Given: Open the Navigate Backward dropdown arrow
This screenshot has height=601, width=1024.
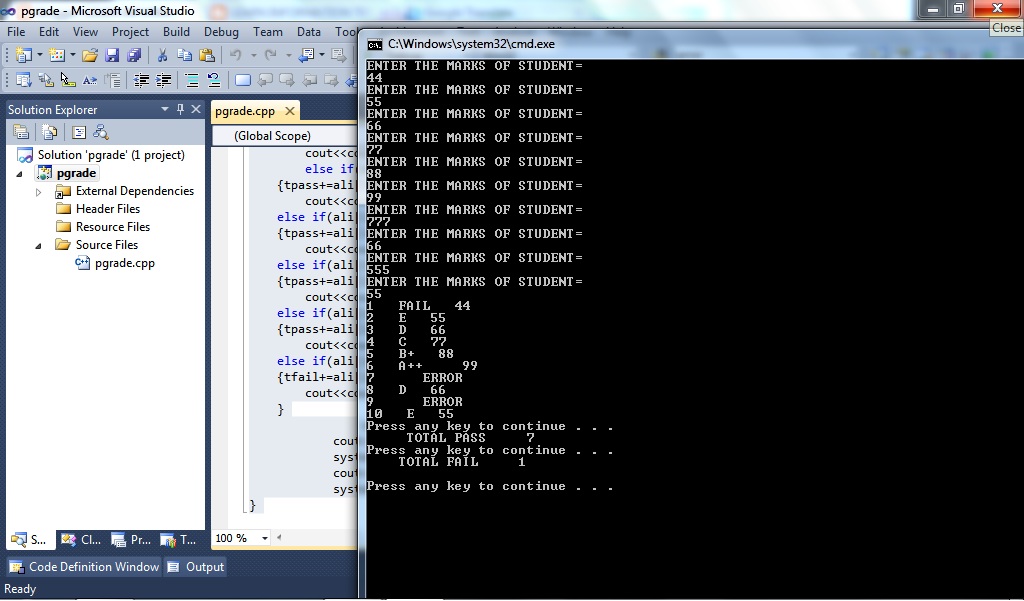Looking at the screenshot, I should click(x=321, y=56).
